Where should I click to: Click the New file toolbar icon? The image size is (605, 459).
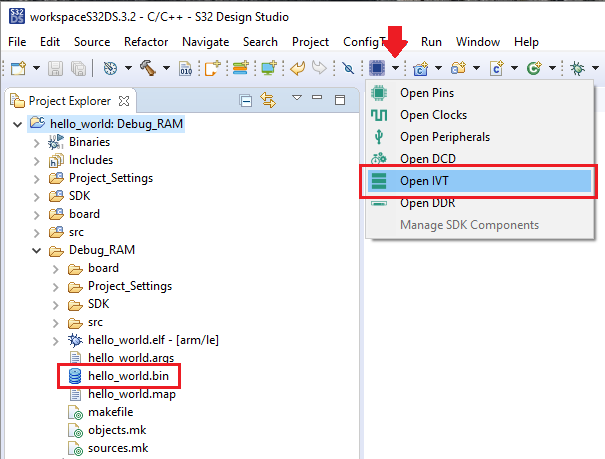pyautogui.click(x=18, y=68)
